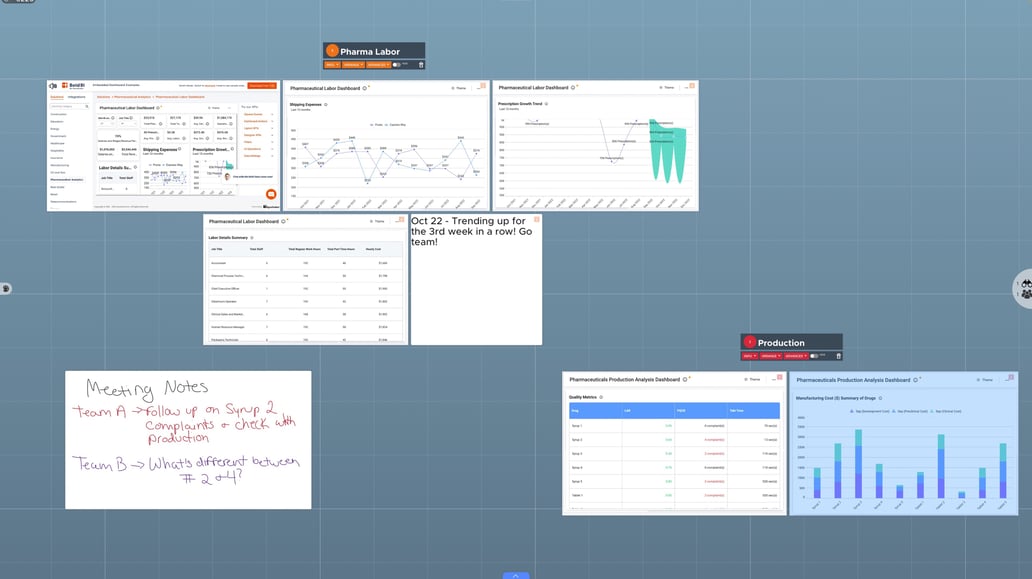This screenshot has height=579, width=1032.
Task: Open the Shipping Expenses dashboard in full screen
Action: pos(484,86)
